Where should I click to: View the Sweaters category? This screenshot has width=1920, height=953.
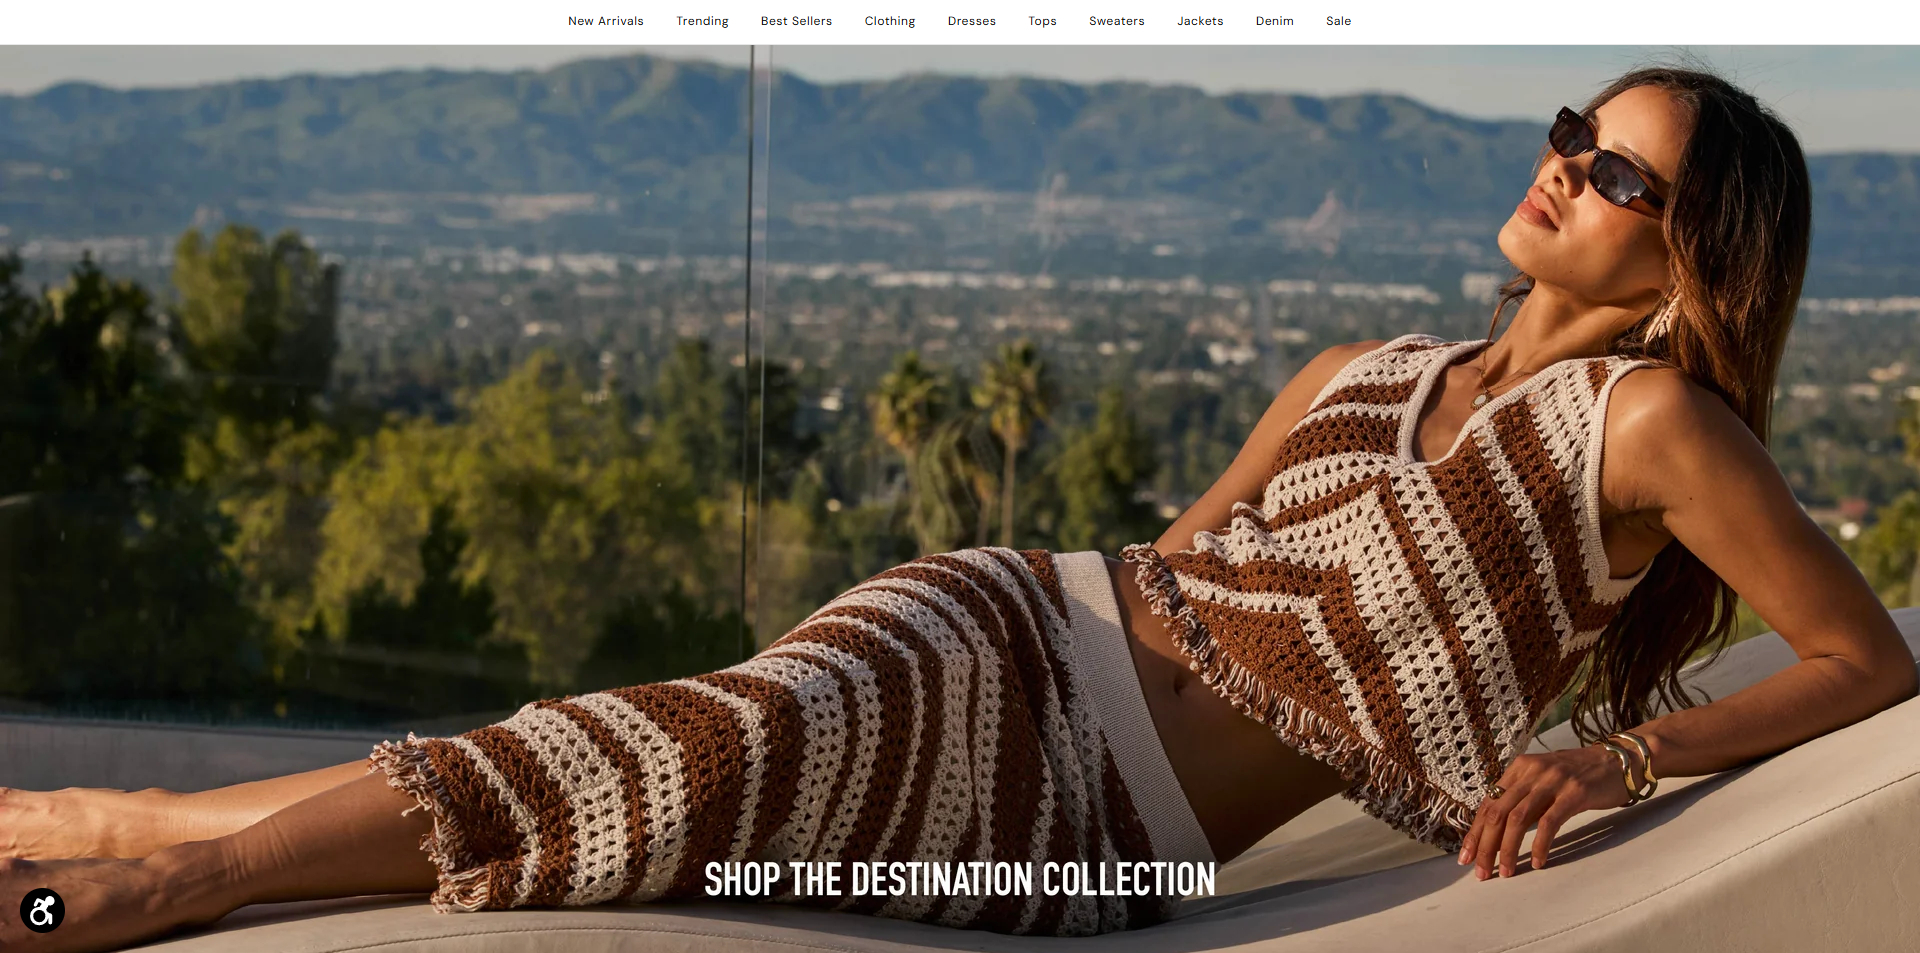[x=1117, y=21]
